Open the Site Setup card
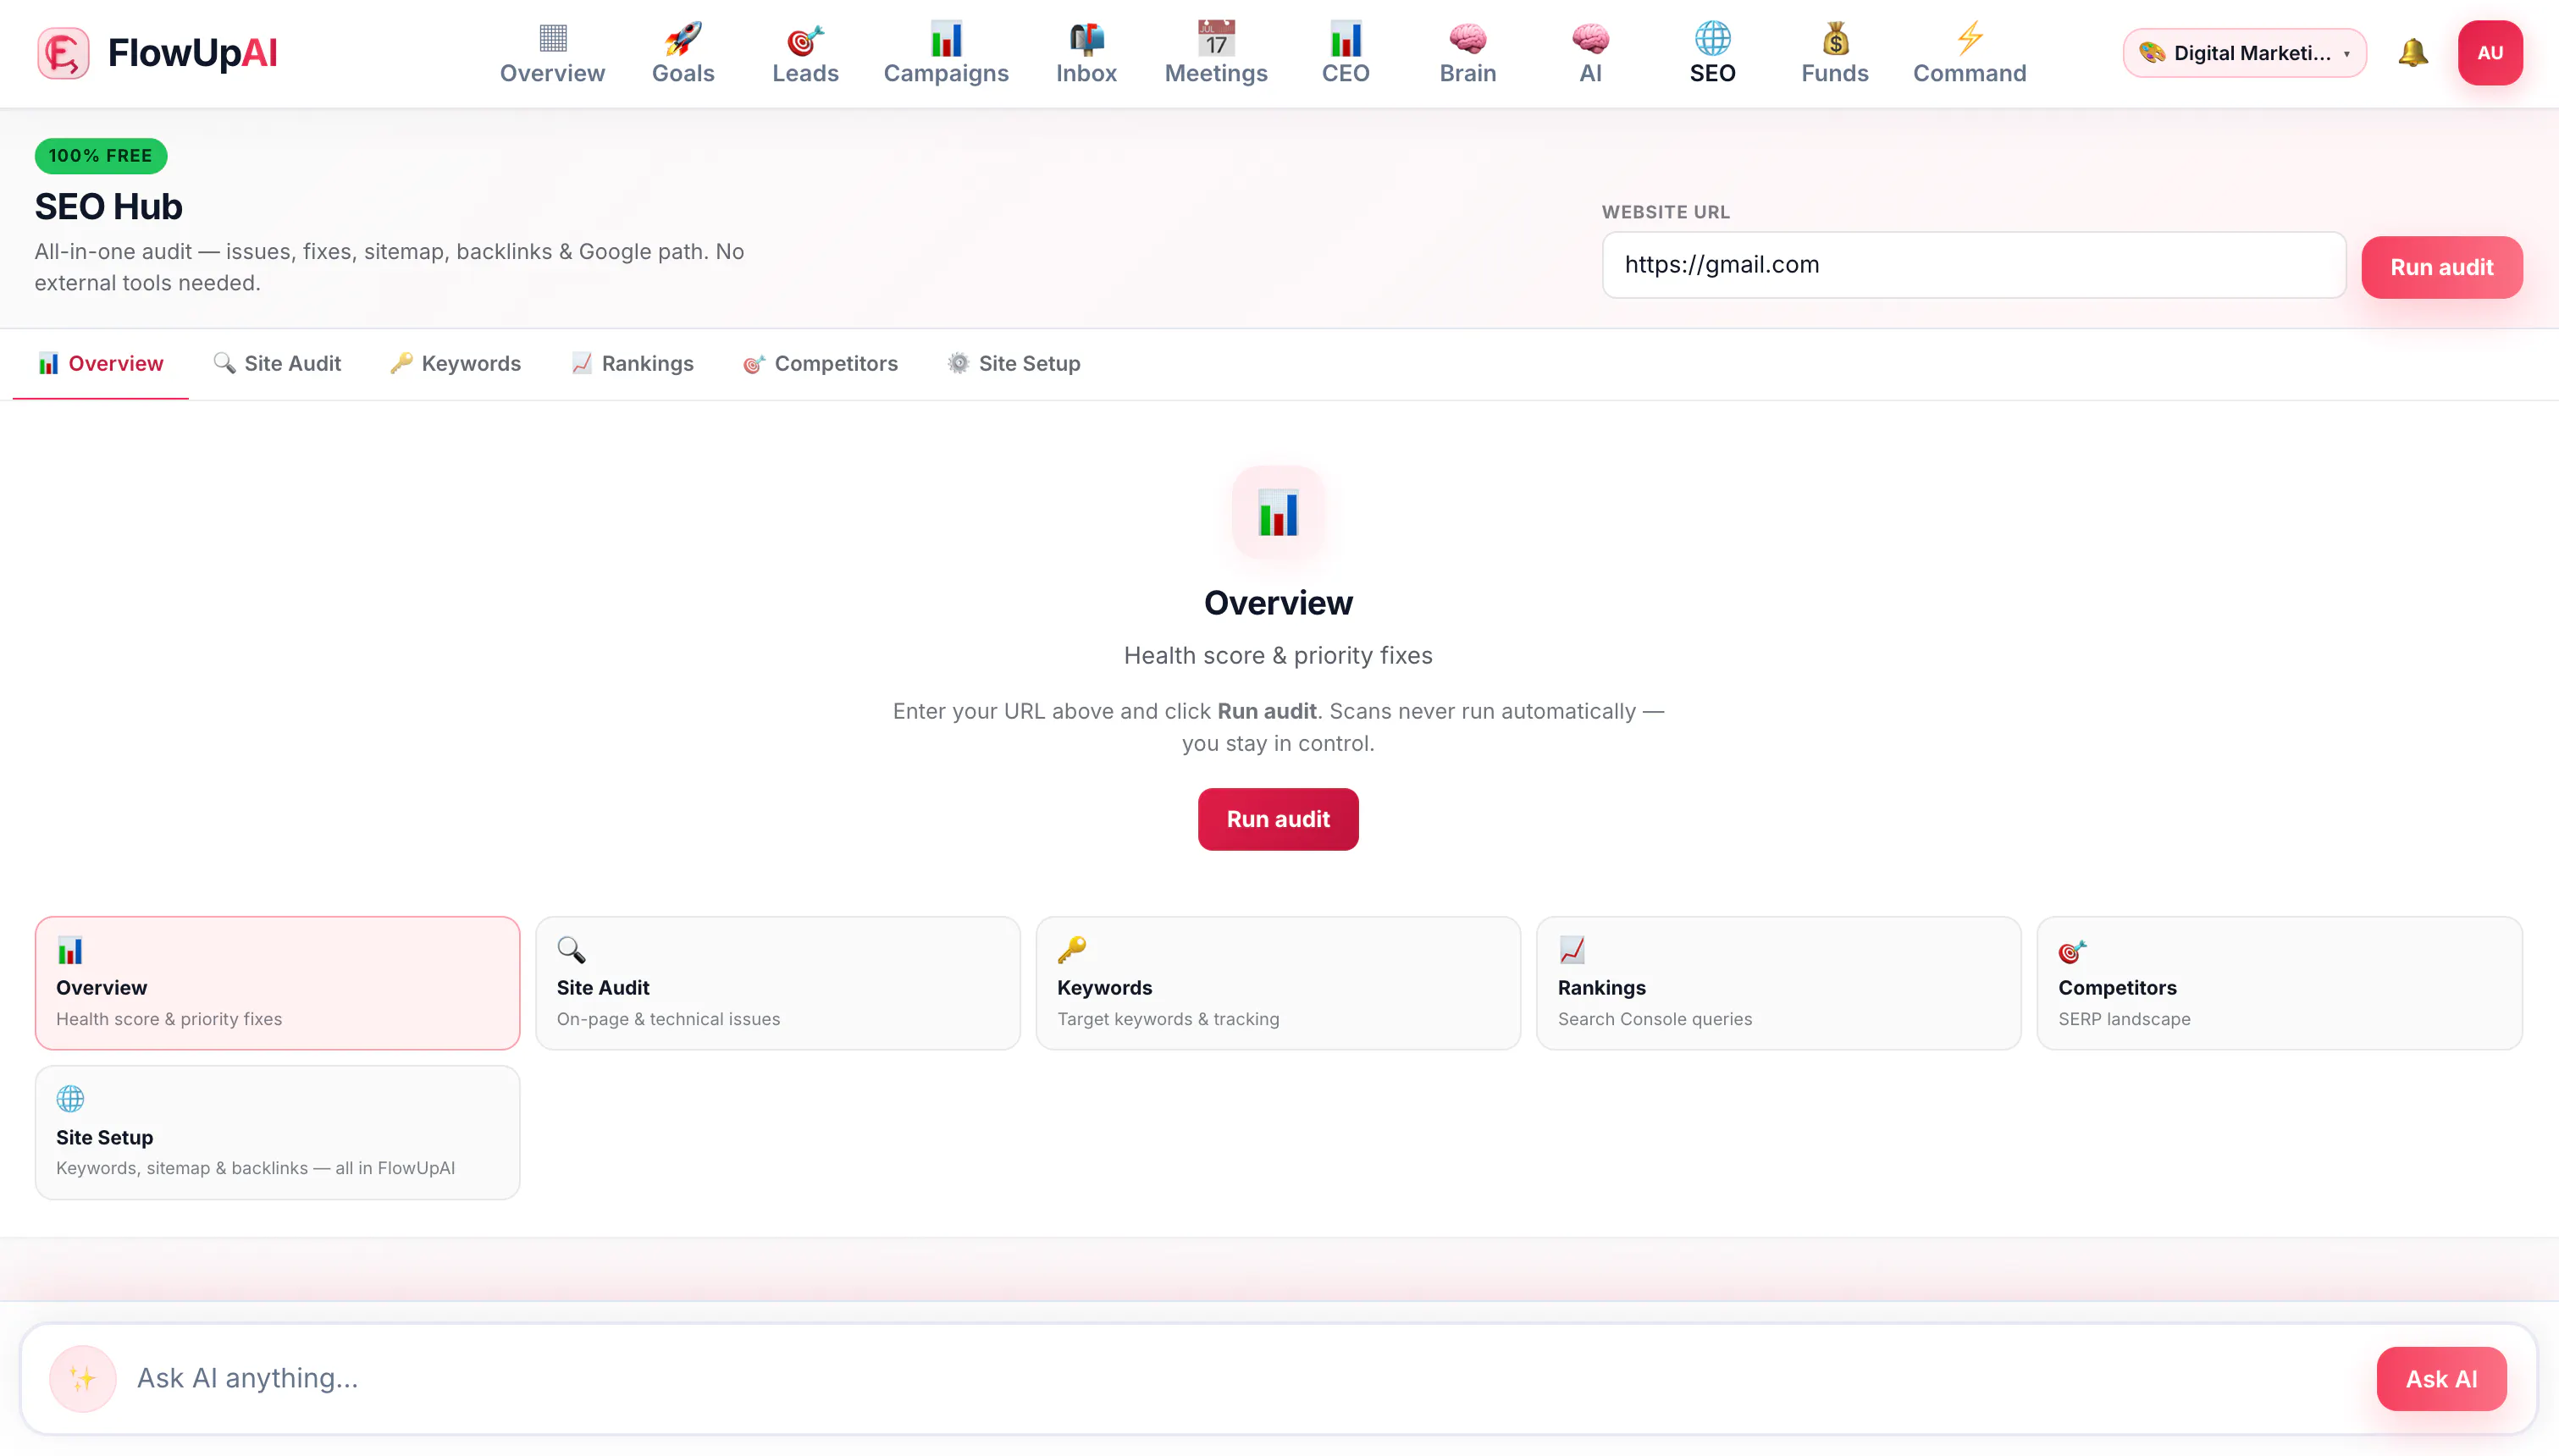 click(x=277, y=1132)
